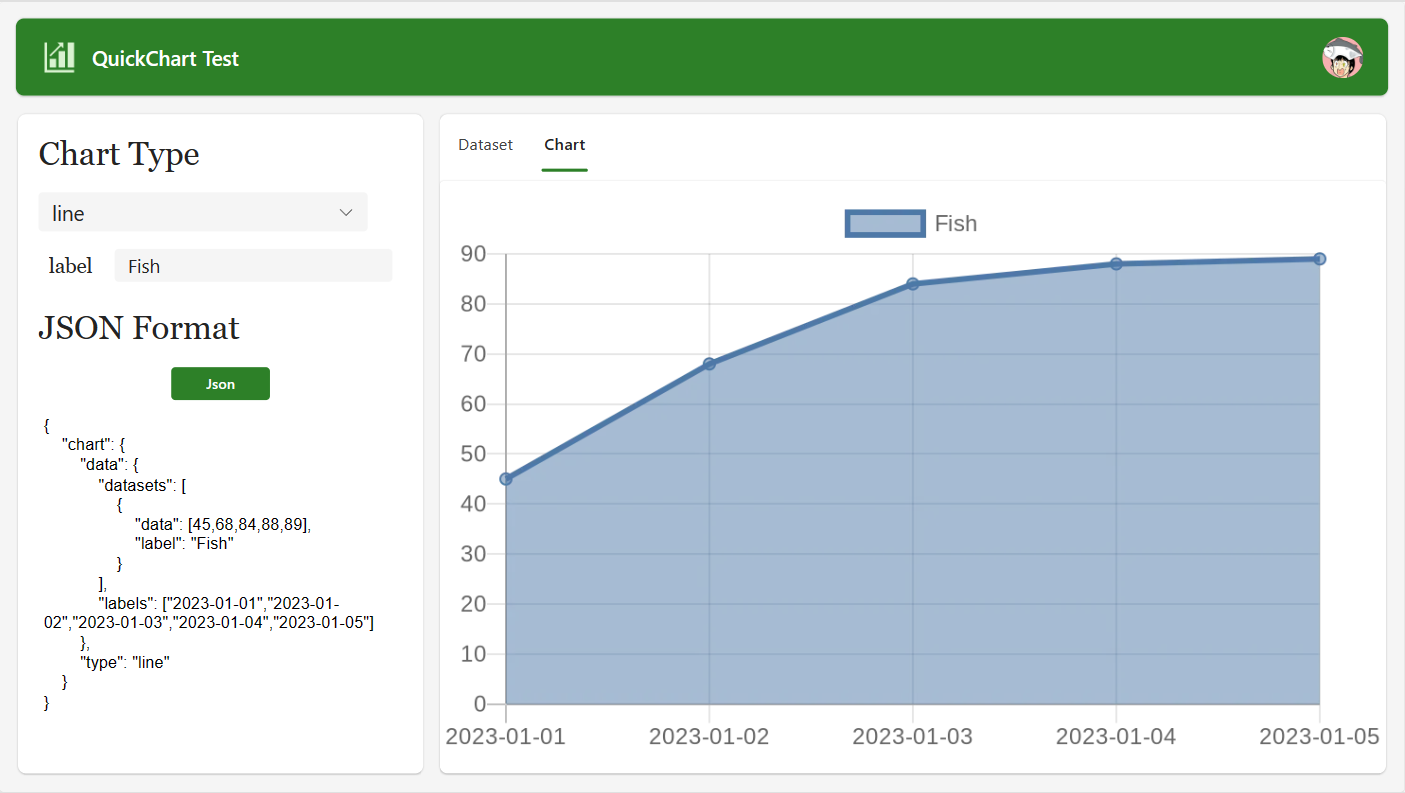The image size is (1405, 793).
Task: Click the blue legend color swatch
Action: point(885,223)
